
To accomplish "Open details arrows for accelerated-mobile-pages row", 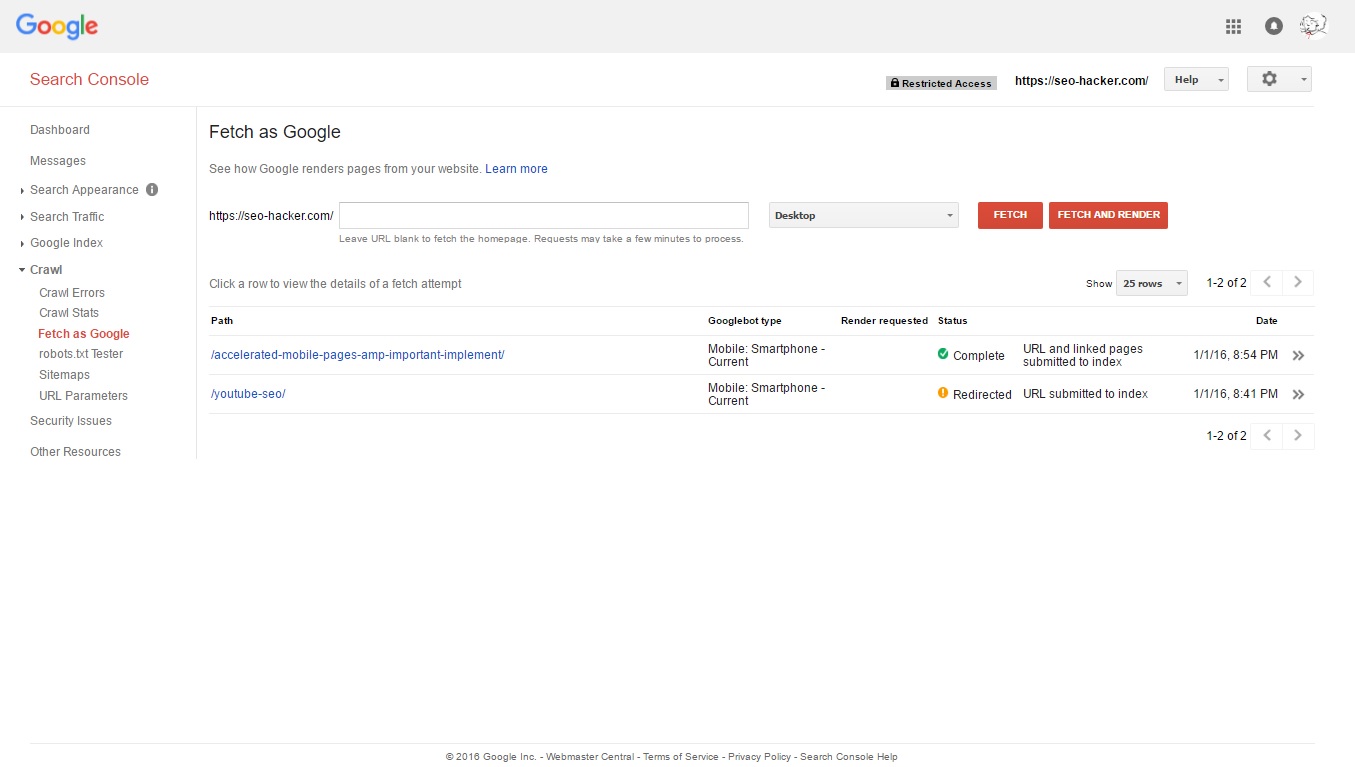I will coord(1298,355).
